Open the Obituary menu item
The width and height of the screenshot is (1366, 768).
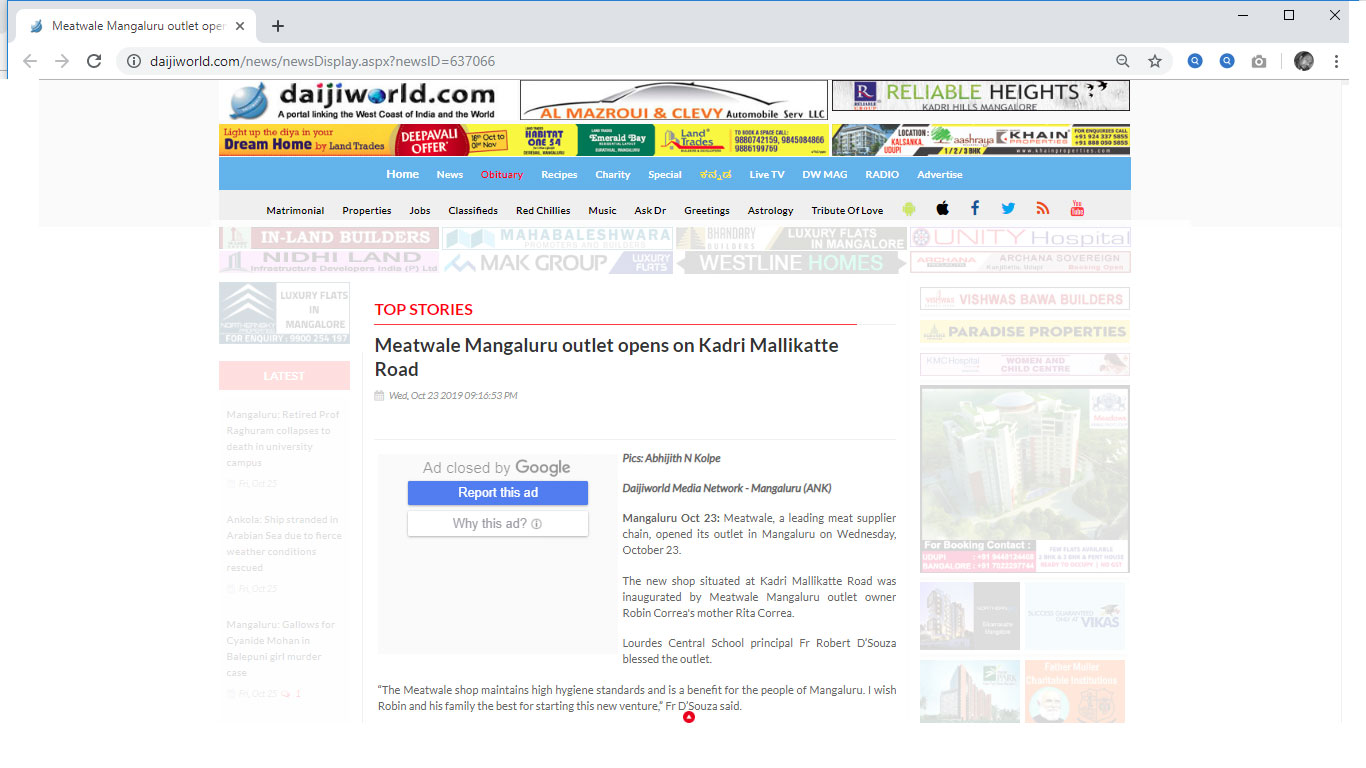click(x=502, y=174)
